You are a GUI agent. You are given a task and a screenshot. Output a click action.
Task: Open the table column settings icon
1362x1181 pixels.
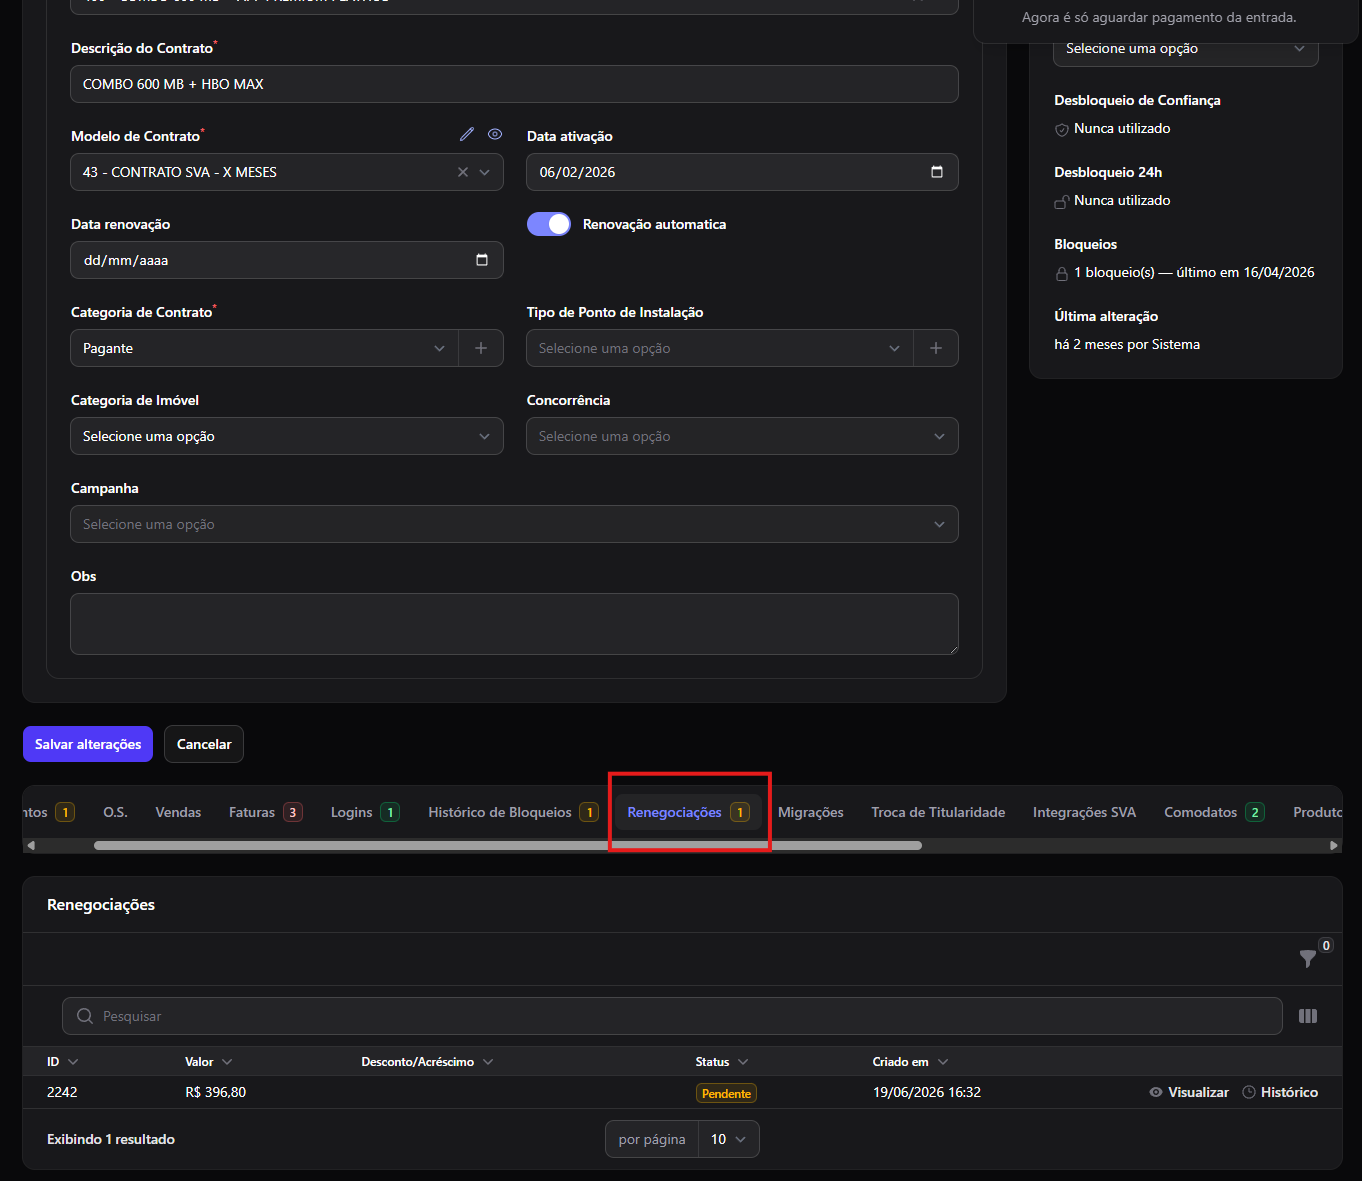pos(1308,1016)
